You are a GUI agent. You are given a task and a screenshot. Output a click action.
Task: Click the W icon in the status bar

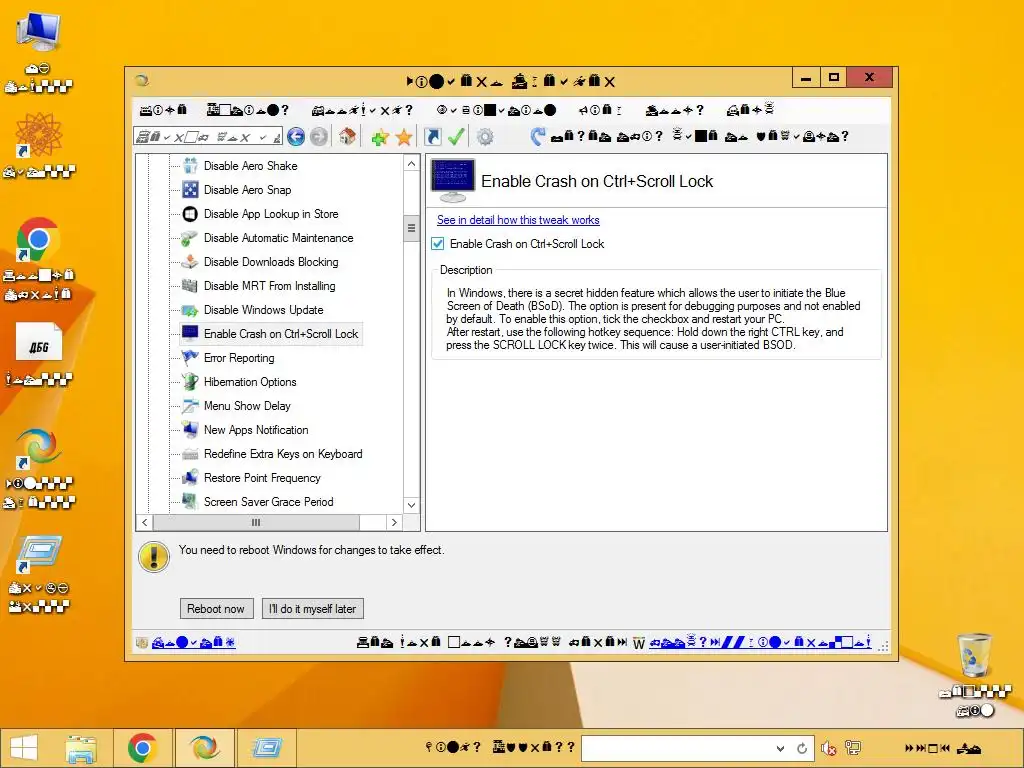639,643
